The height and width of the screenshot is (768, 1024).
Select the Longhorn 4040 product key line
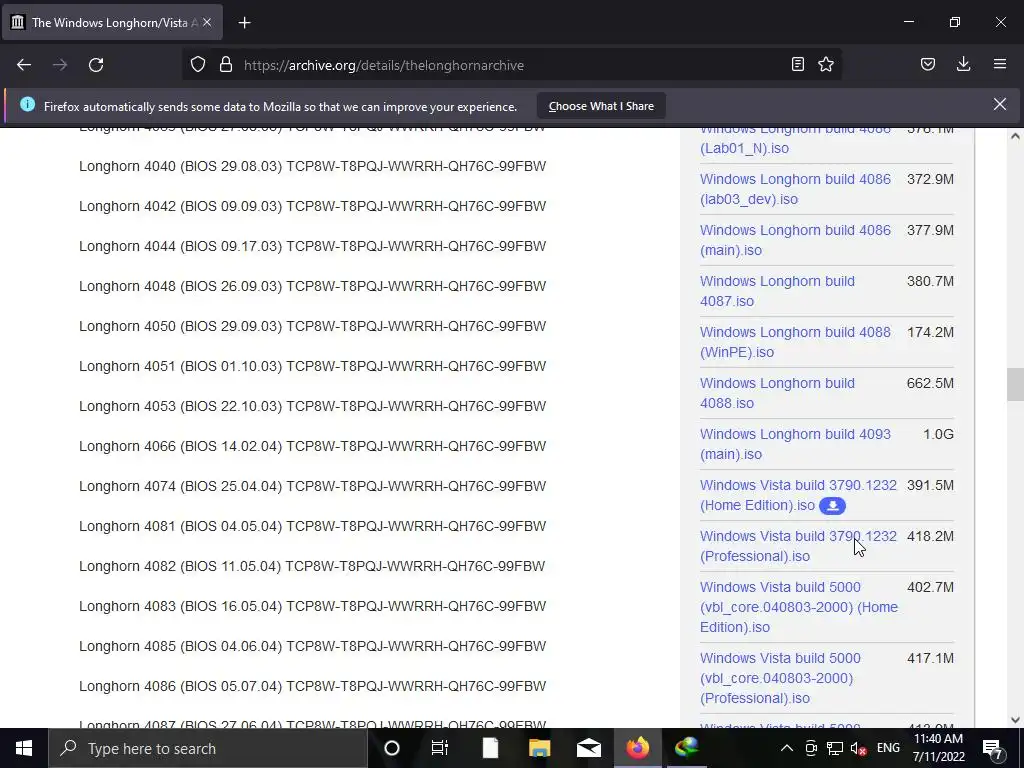[x=312, y=166]
